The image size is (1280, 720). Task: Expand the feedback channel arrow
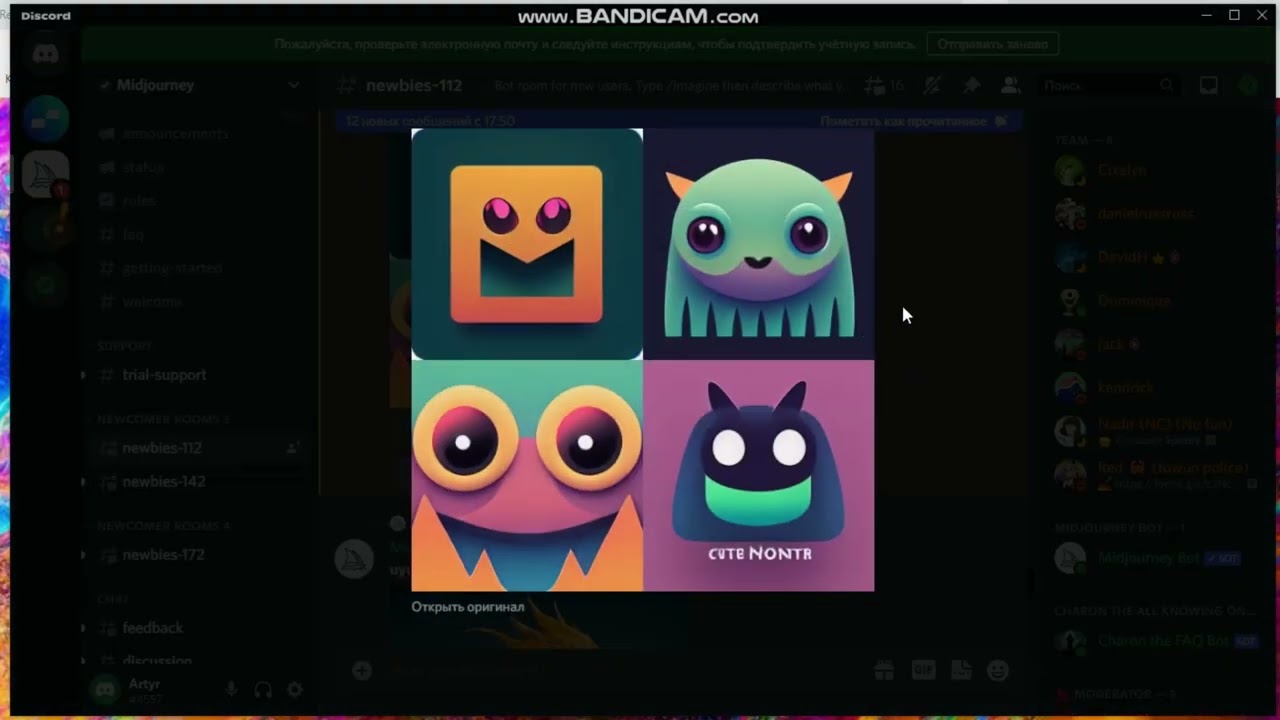pyautogui.click(x=83, y=628)
